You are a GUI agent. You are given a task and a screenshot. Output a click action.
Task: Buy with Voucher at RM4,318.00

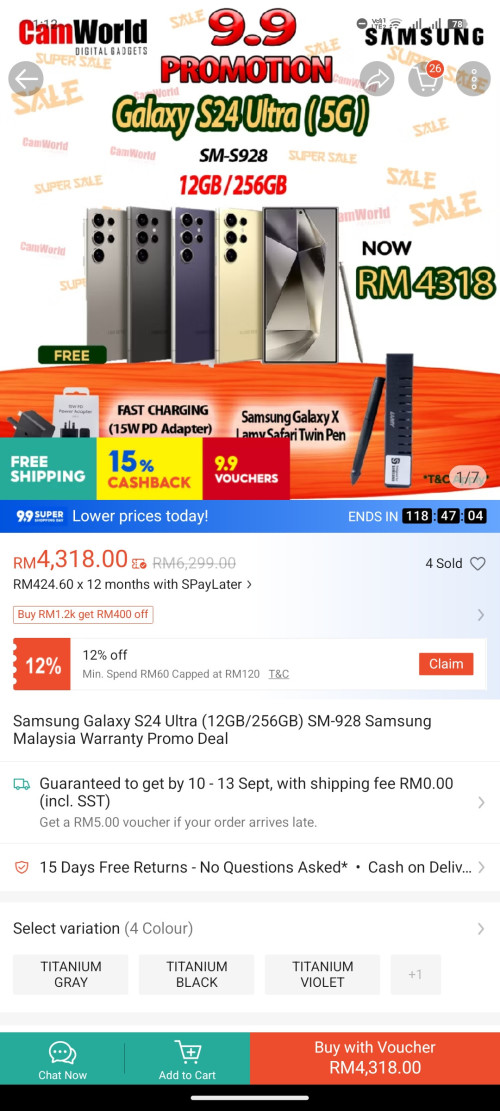click(x=375, y=1058)
